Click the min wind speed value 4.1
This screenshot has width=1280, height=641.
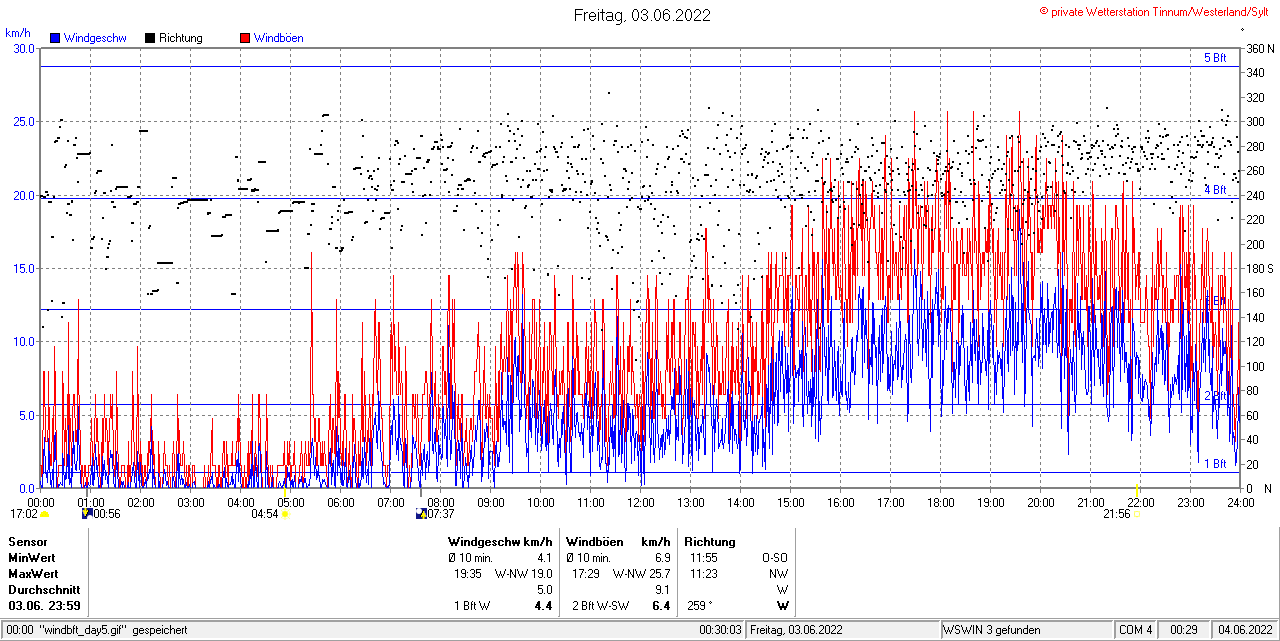click(x=544, y=558)
